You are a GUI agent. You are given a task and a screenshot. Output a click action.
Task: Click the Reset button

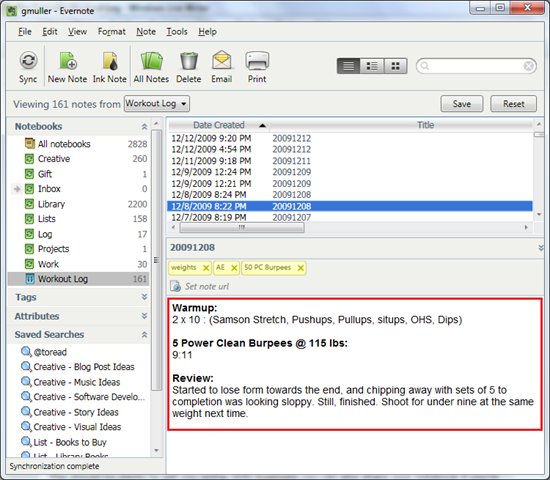[514, 104]
